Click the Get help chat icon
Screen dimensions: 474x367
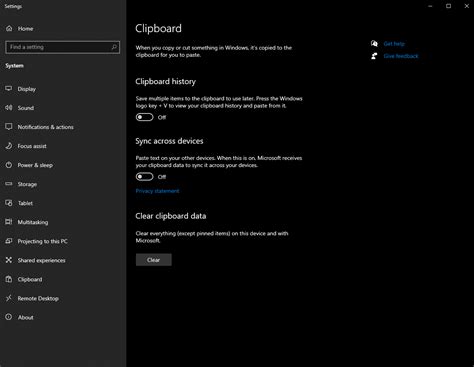coord(374,43)
